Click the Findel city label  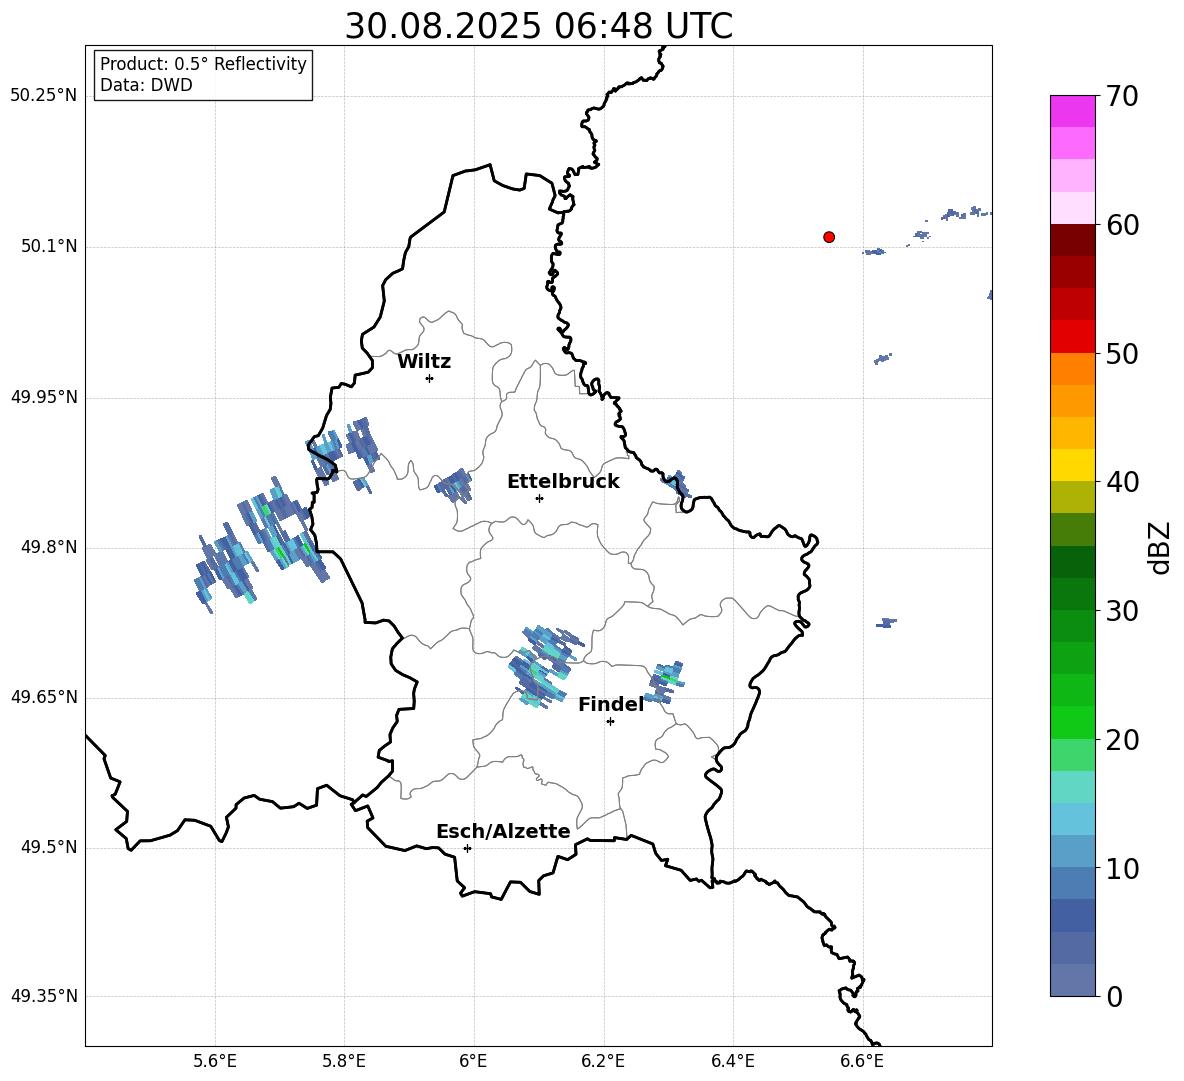coord(611,704)
